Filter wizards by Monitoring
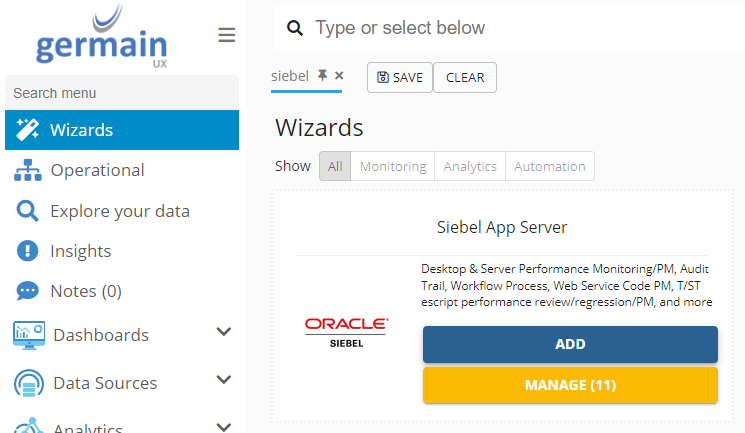This screenshot has height=433, width=745. click(x=393, y=166)
